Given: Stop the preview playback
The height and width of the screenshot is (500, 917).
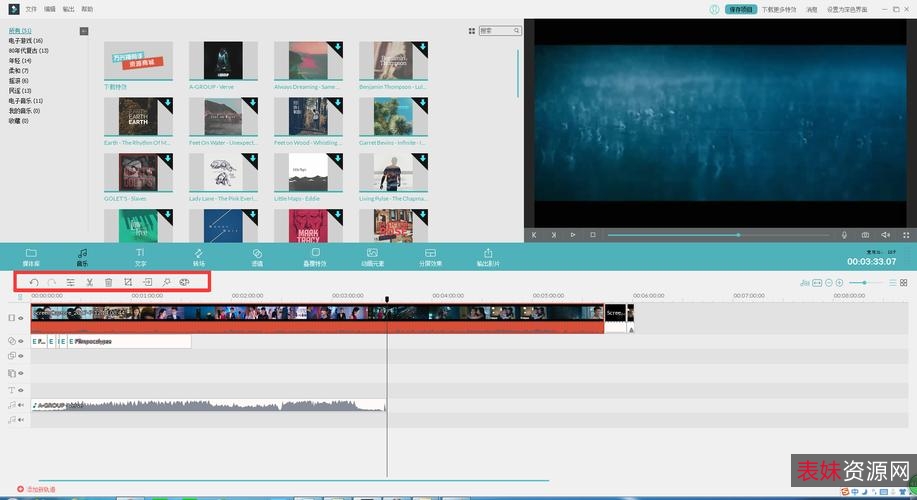Looking at the screenshot, I should (593, 235).
